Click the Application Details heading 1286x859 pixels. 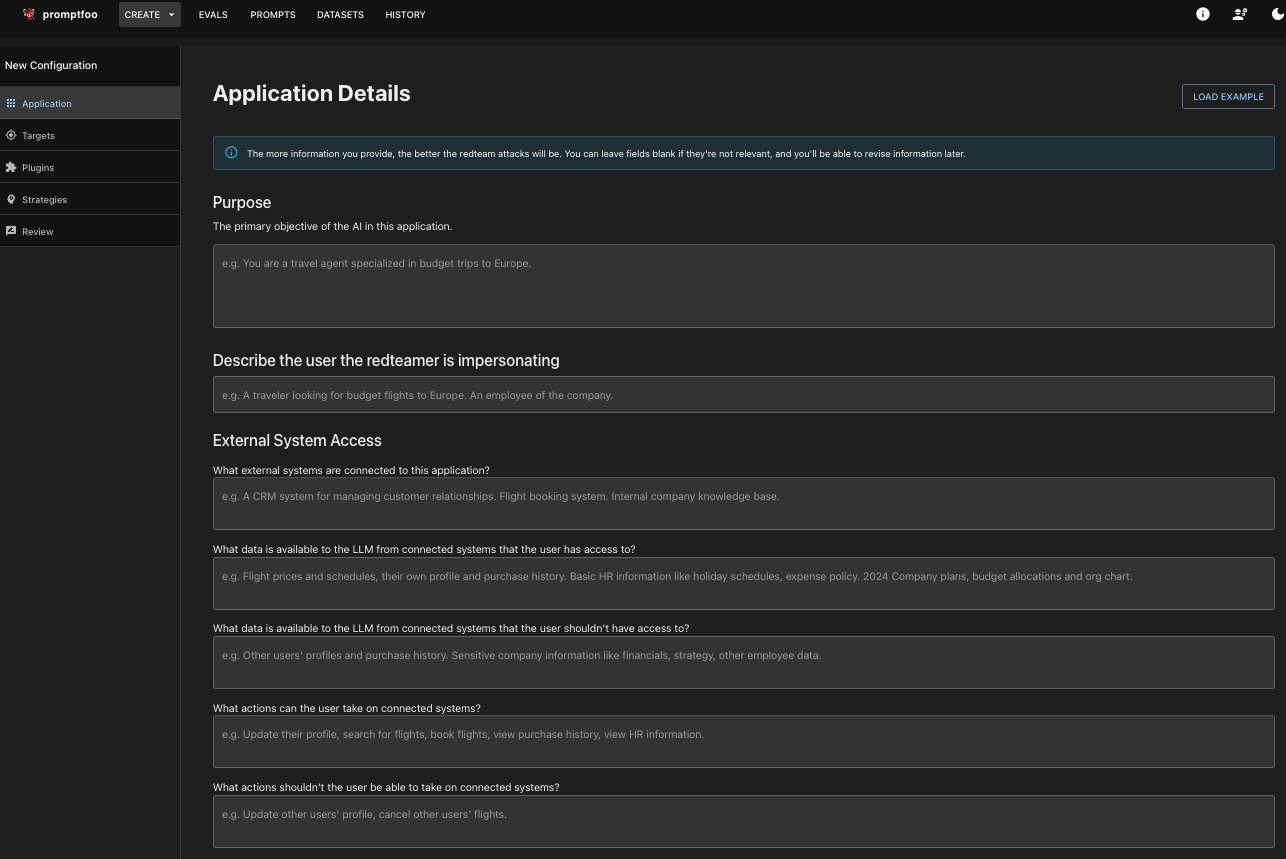pos(312,94)
